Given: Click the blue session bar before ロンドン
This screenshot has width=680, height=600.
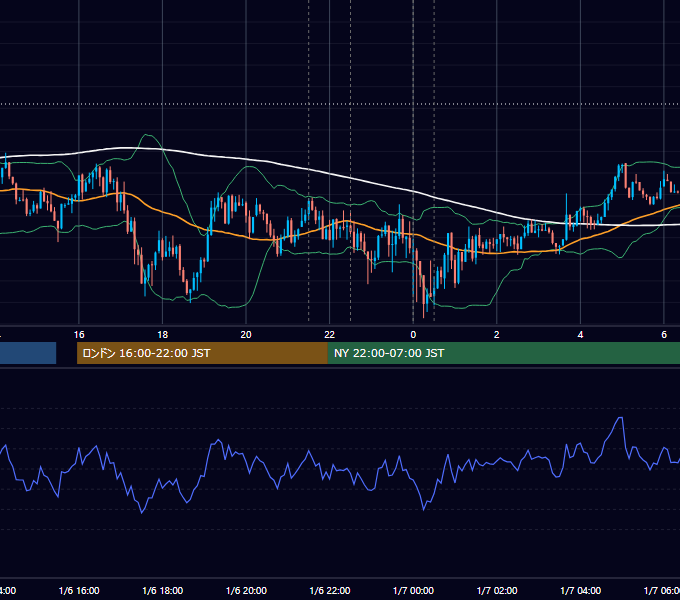Looking at the screenshot, I should (x=28, y=353).
